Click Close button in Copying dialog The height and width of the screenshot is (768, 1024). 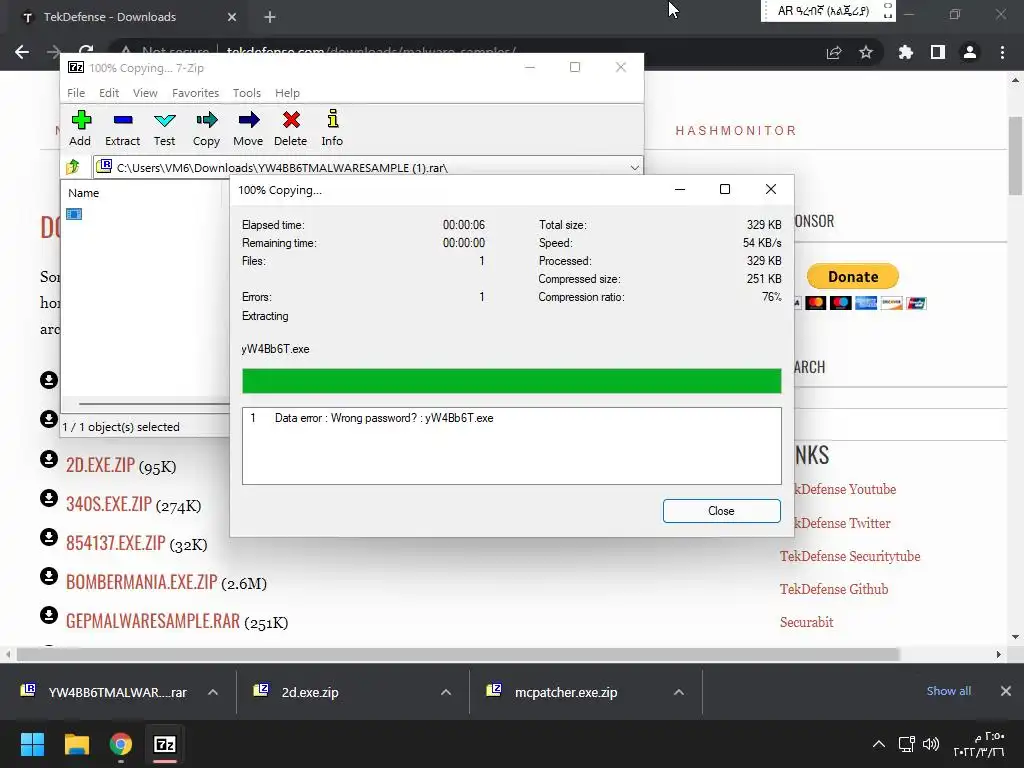click(722, 511)
